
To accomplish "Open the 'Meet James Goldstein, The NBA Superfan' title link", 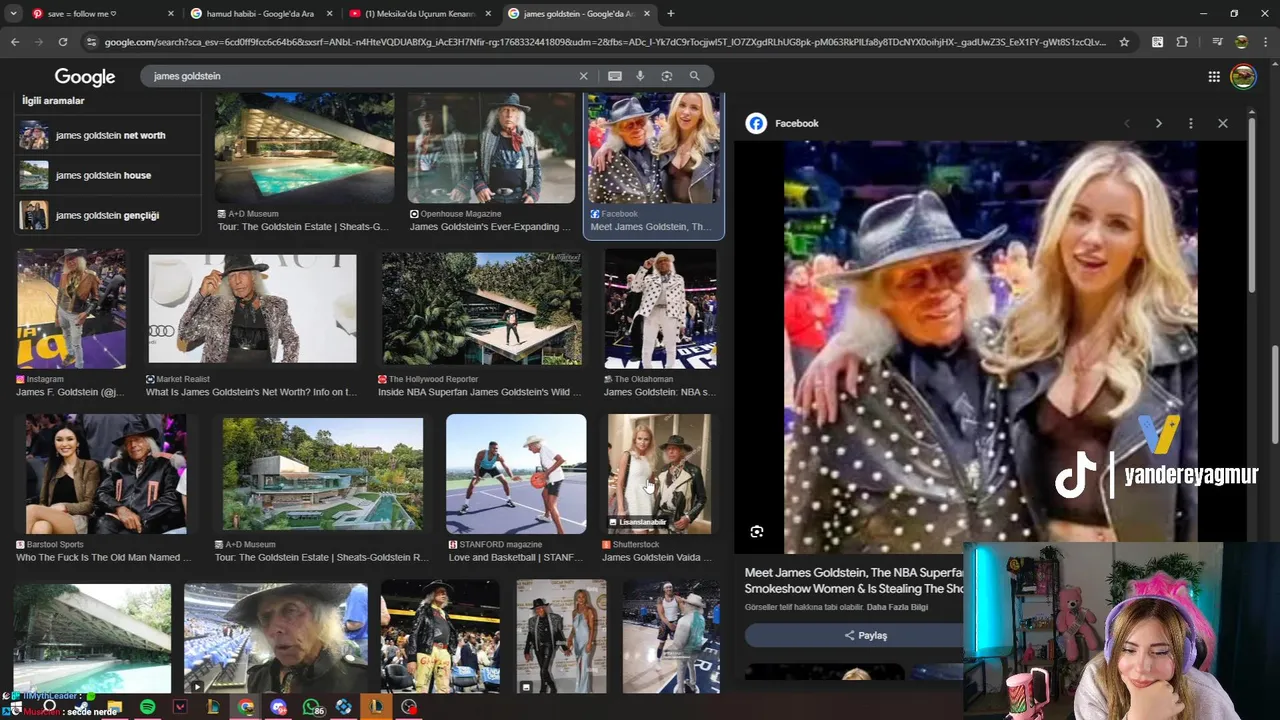I will click(x=854, y=581).
